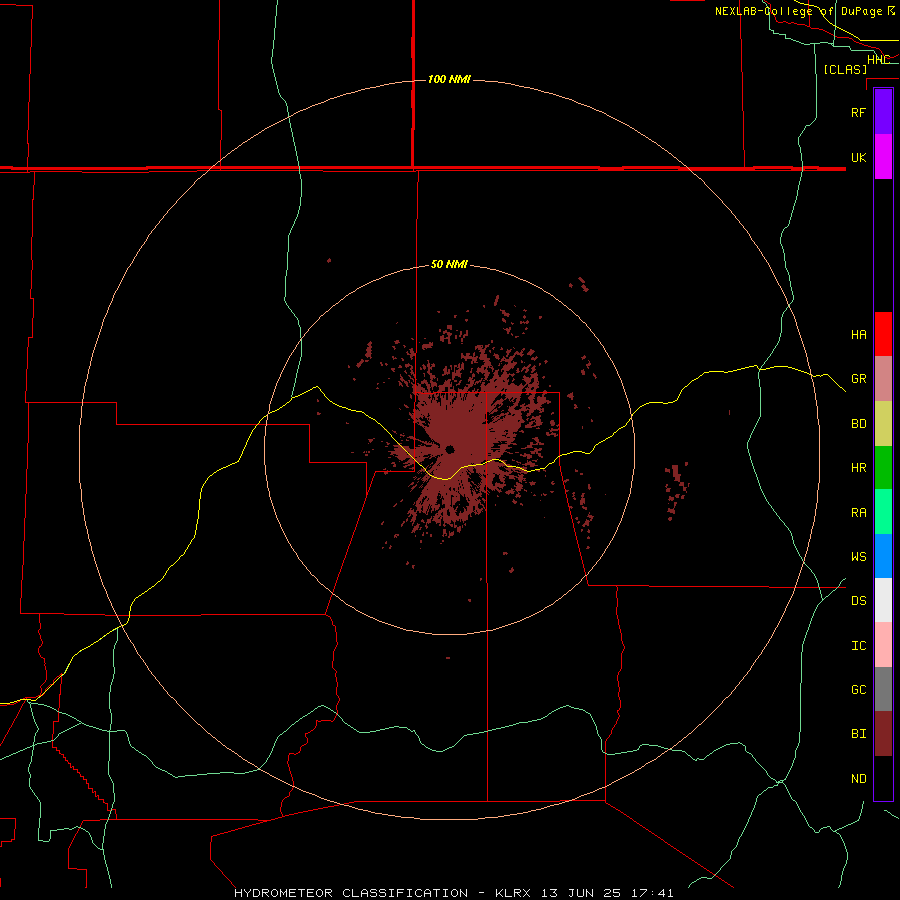Click the ND black legend swatch
Image resolution: width=900 pixels, height=900 pixels.
(883, 778)
